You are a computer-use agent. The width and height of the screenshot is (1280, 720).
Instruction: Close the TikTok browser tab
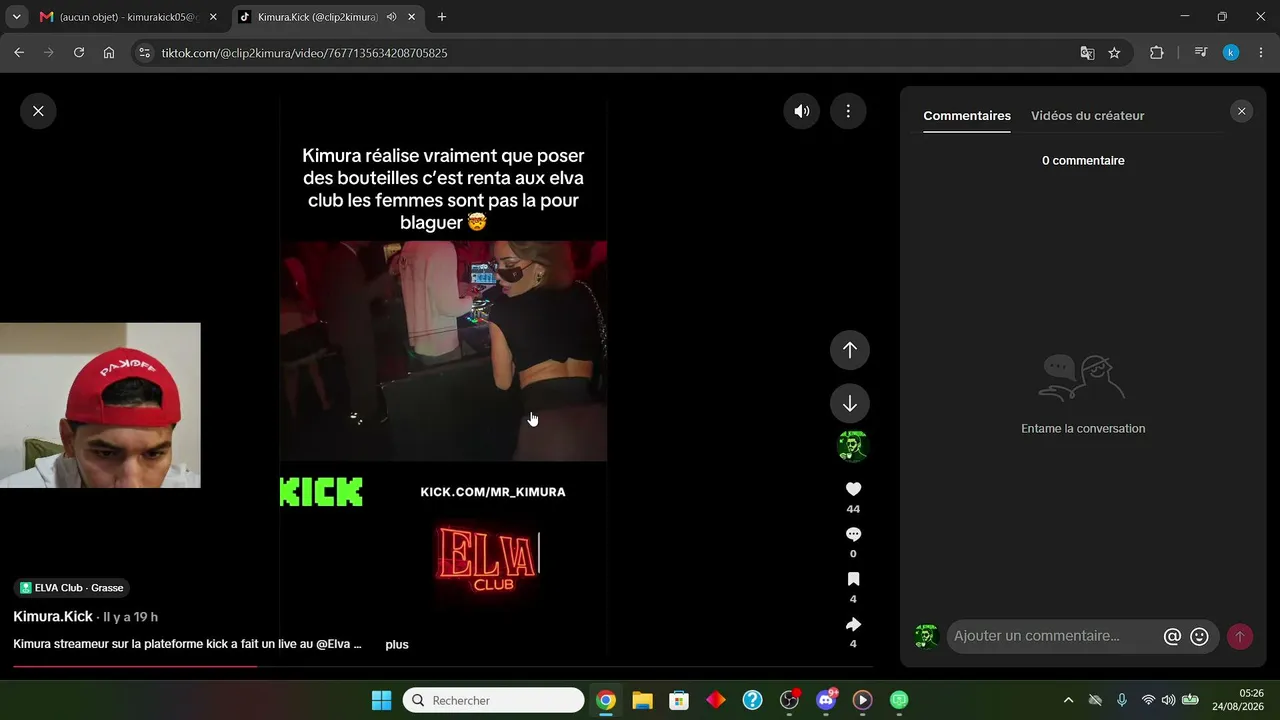click(x=411, y=17)
